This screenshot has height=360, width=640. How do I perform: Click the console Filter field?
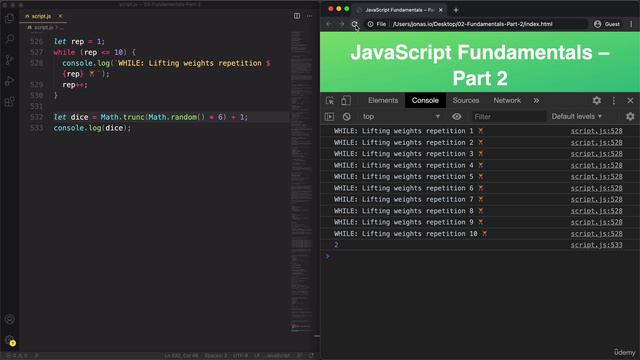pyautogui.click(x=508, y=117)
